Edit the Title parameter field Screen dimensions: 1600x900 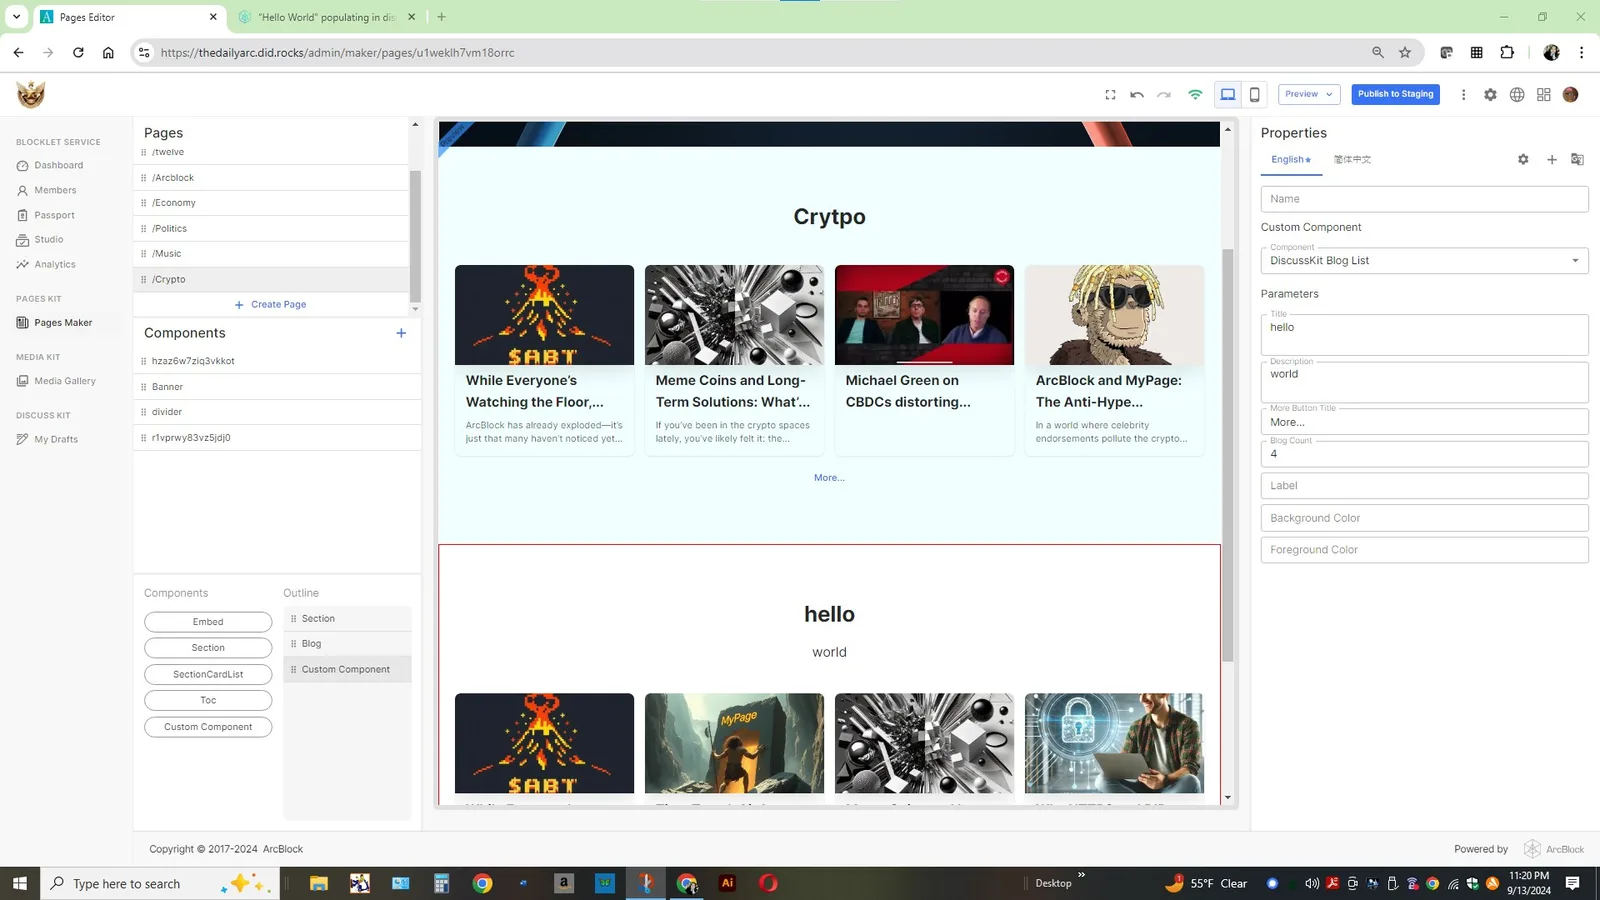1424,335
